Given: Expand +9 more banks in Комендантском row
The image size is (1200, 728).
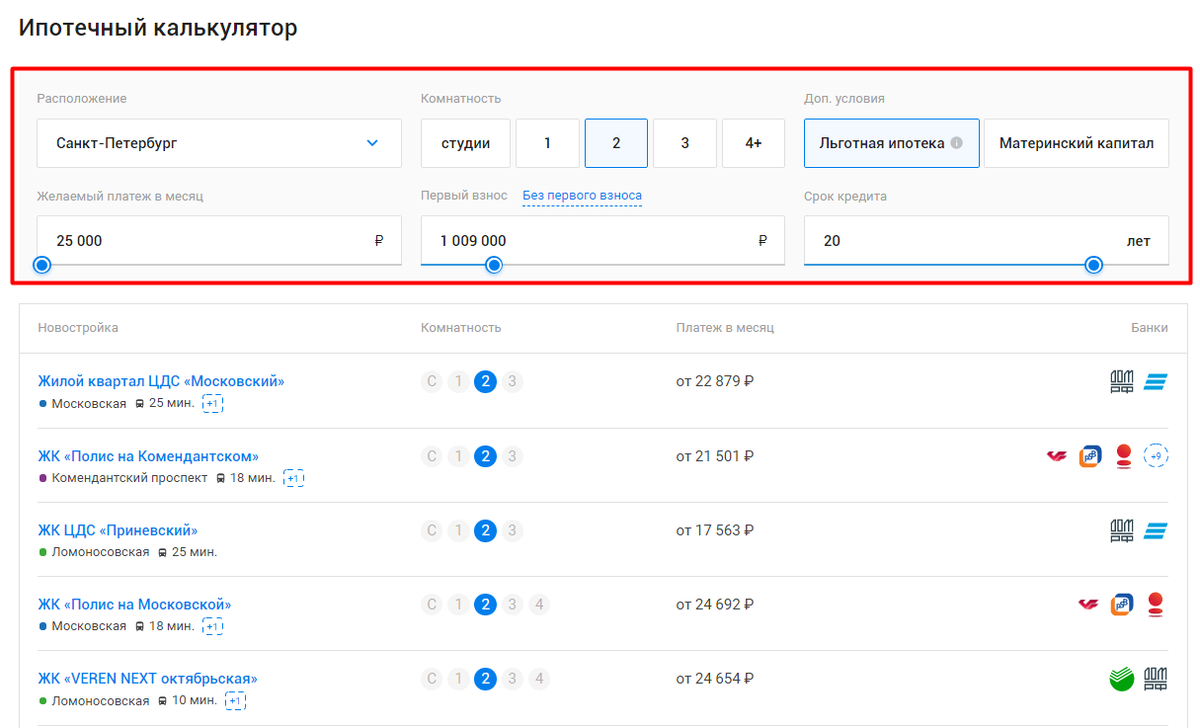Looking at the screenshot, I should click(x=1156, y=456).
